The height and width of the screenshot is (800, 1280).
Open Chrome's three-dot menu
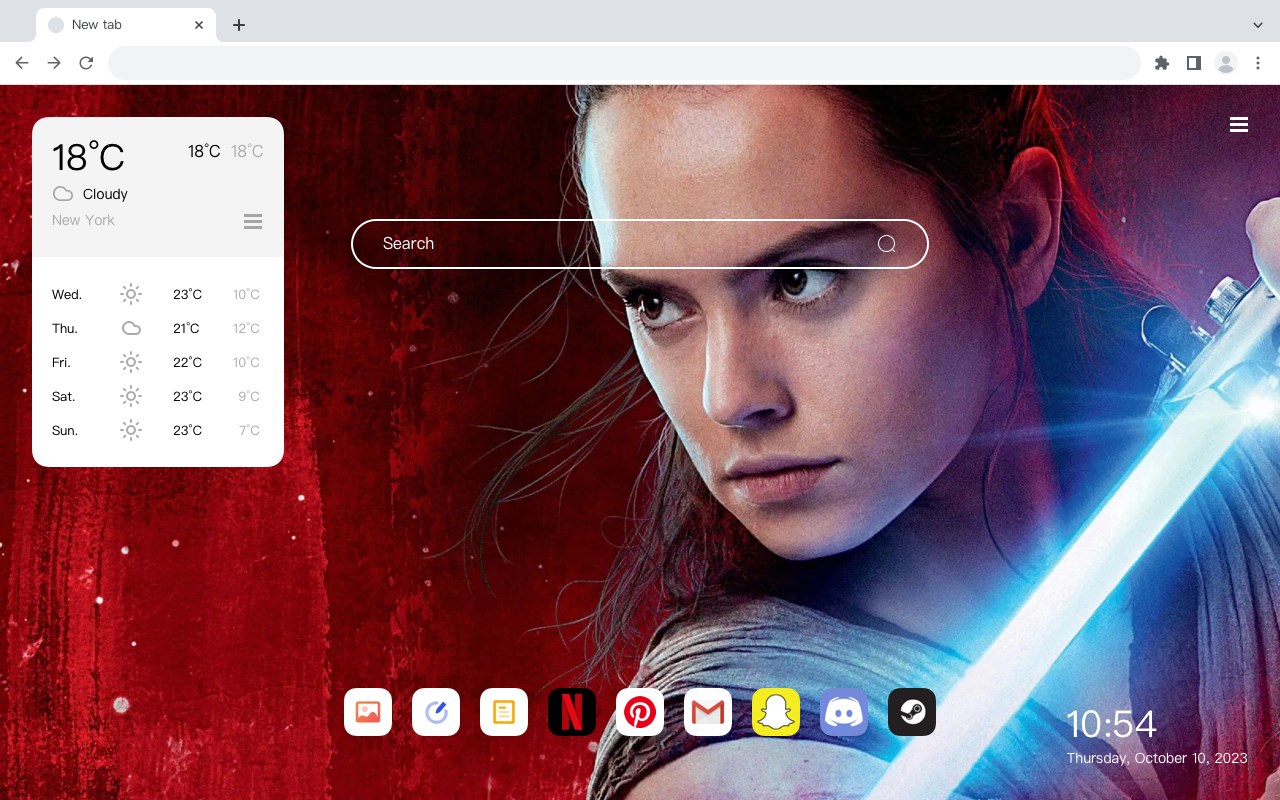click(1258, 63)
